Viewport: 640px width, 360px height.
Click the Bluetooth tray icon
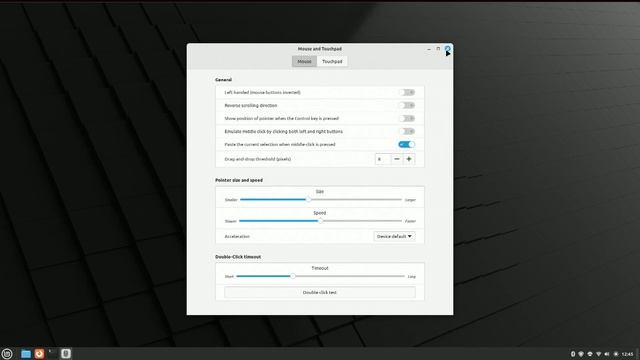573,354
